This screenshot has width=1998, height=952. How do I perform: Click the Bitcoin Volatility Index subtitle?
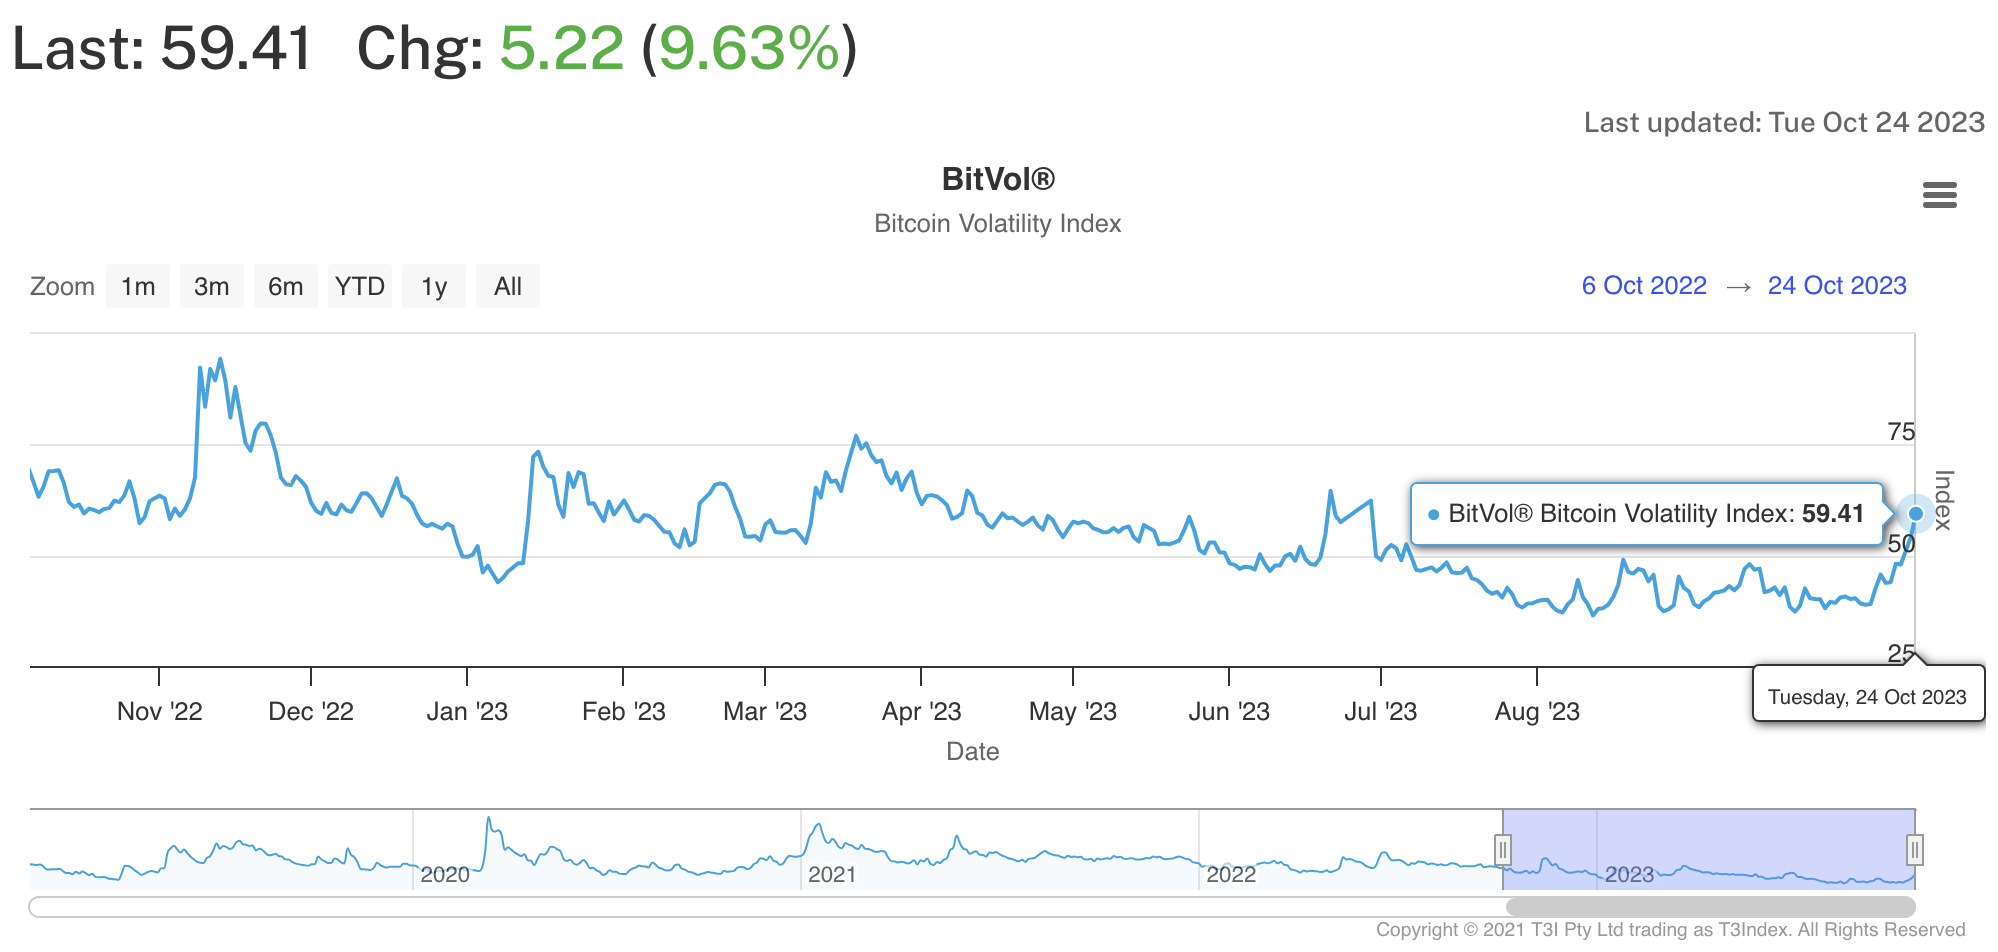[998, 223]
